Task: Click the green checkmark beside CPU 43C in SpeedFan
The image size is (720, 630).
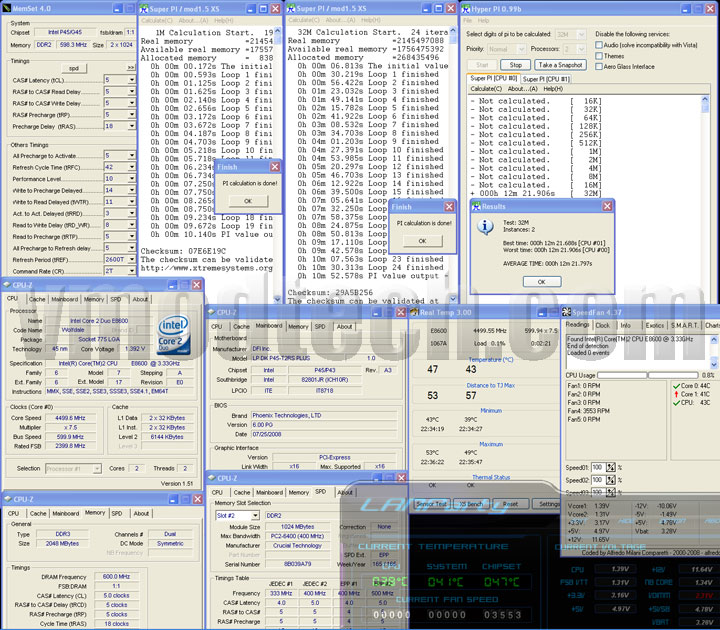Action: point(676,403)
